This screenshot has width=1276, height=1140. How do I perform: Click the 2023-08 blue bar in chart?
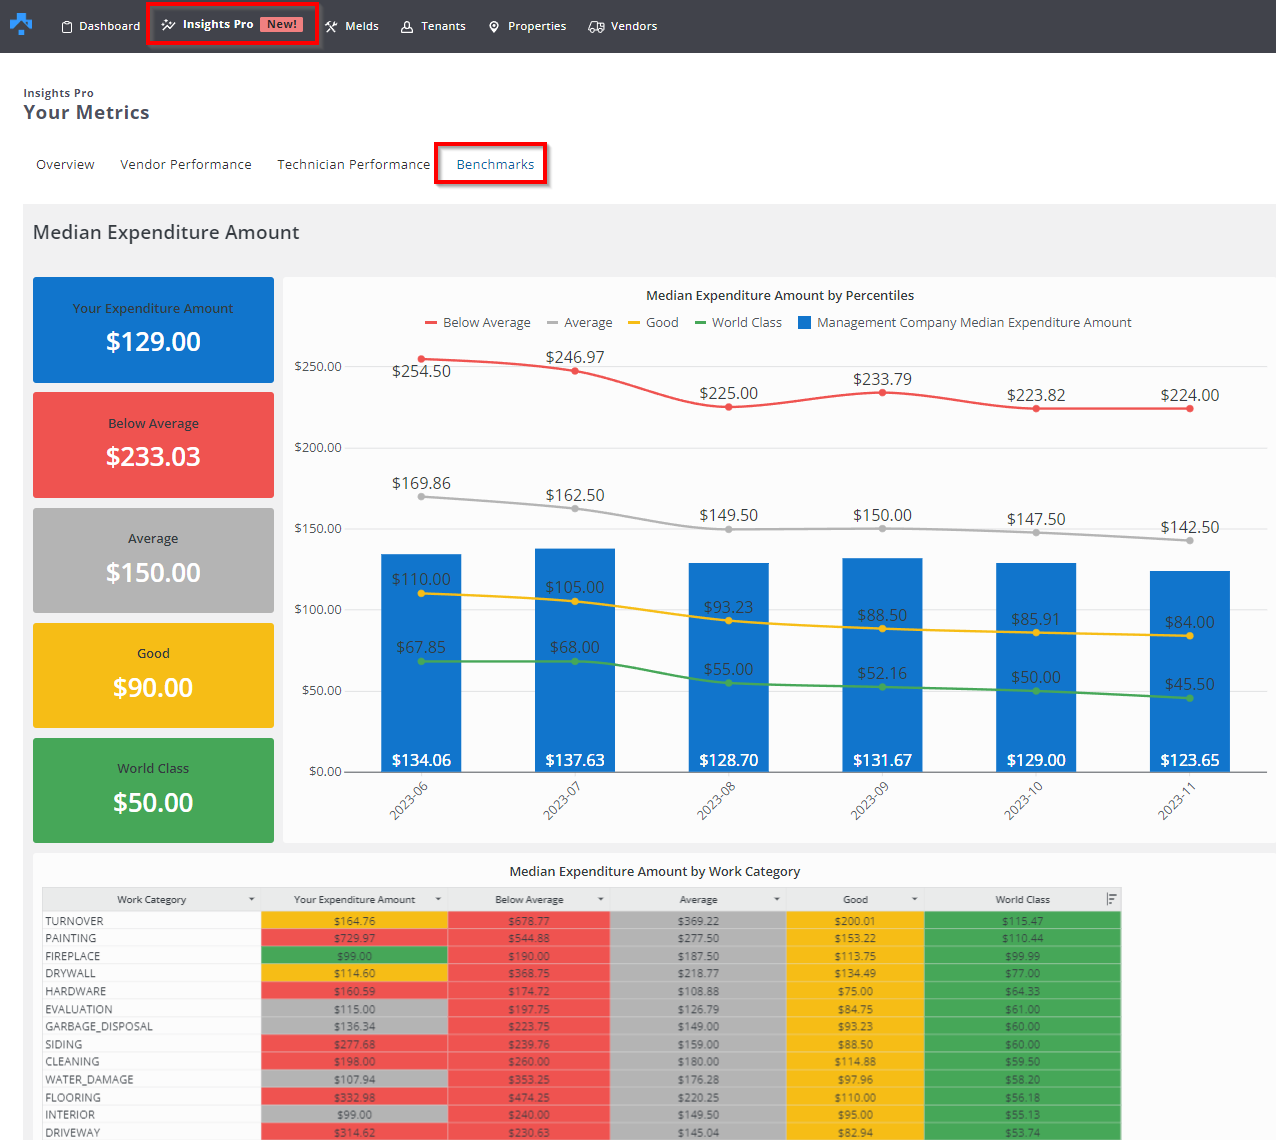[728, 700]
